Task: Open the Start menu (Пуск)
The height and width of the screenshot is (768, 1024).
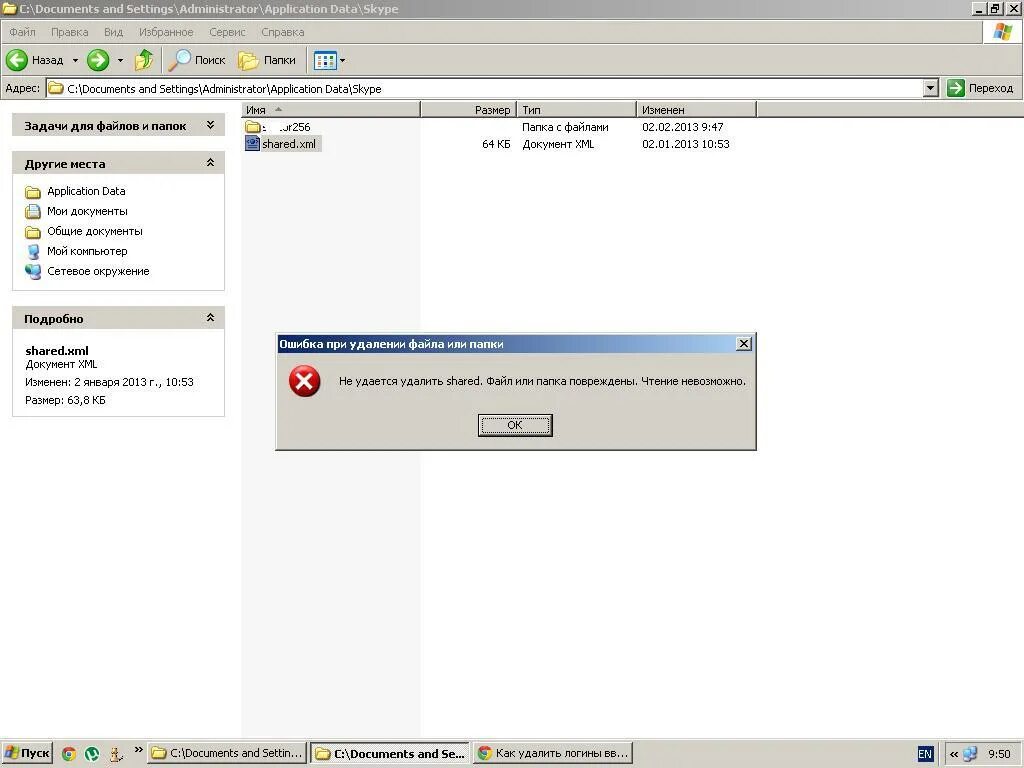Action: [x=27, y=754]
